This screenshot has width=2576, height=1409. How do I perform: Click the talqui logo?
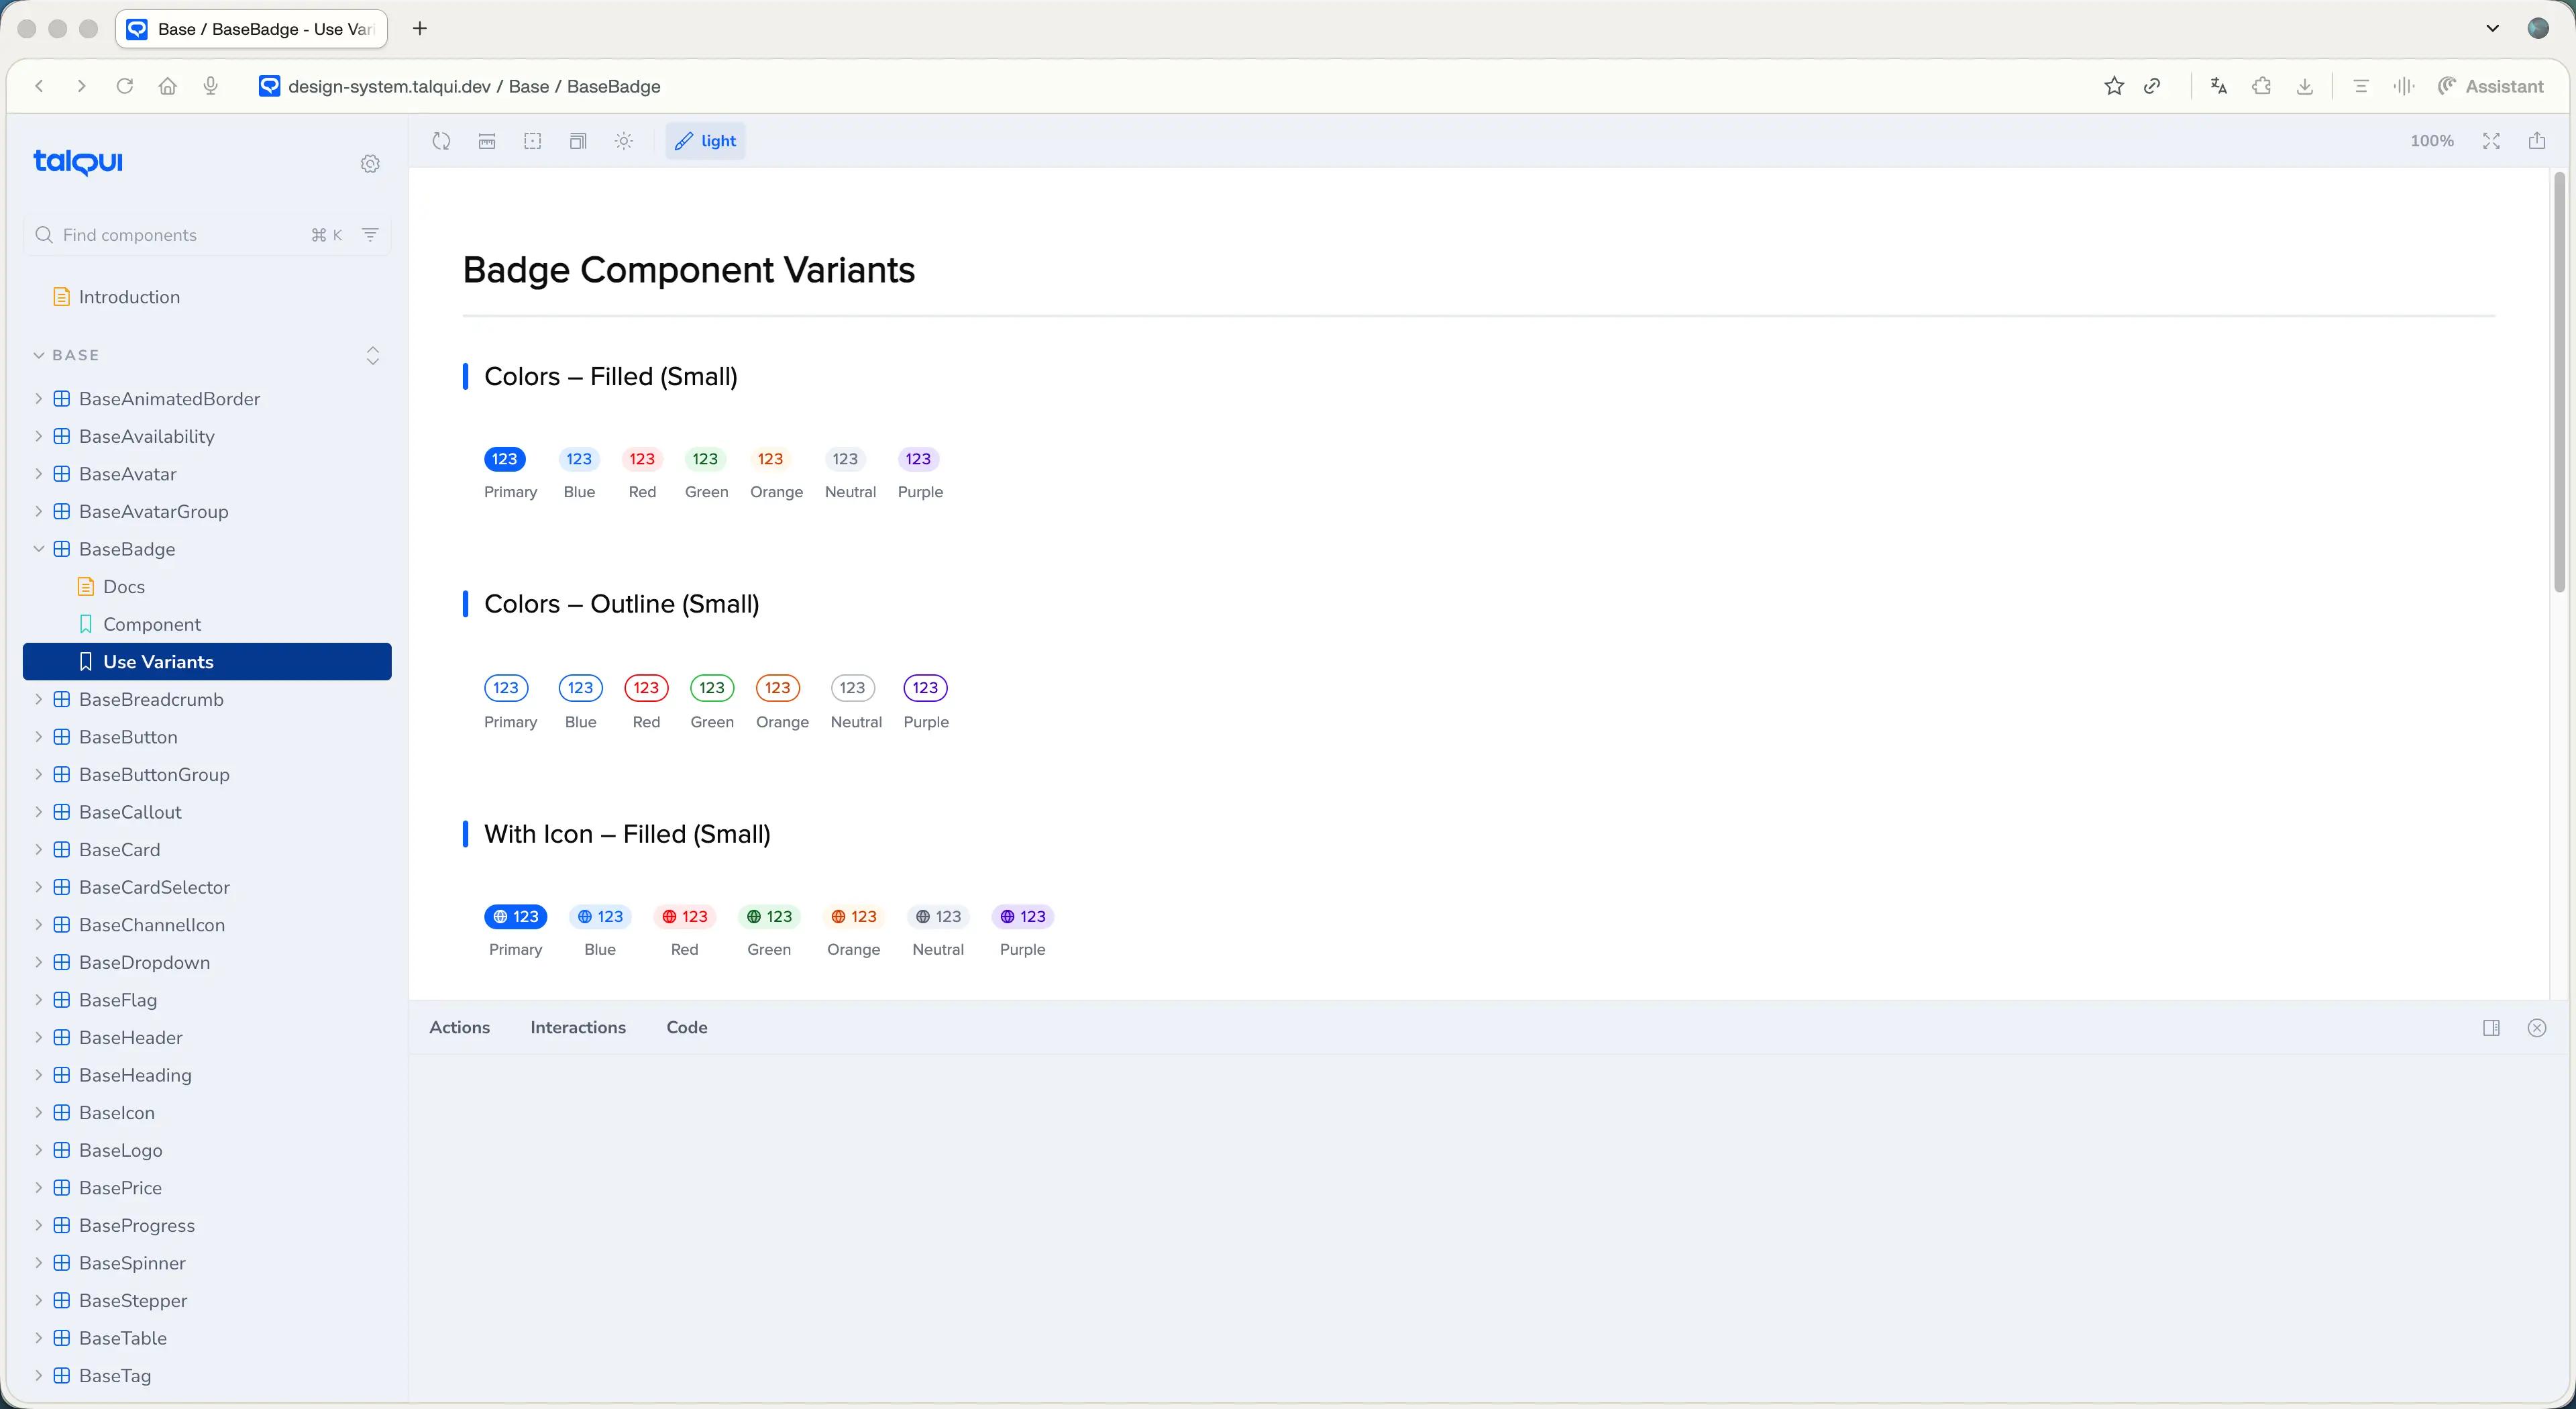[x=78, y=161]
